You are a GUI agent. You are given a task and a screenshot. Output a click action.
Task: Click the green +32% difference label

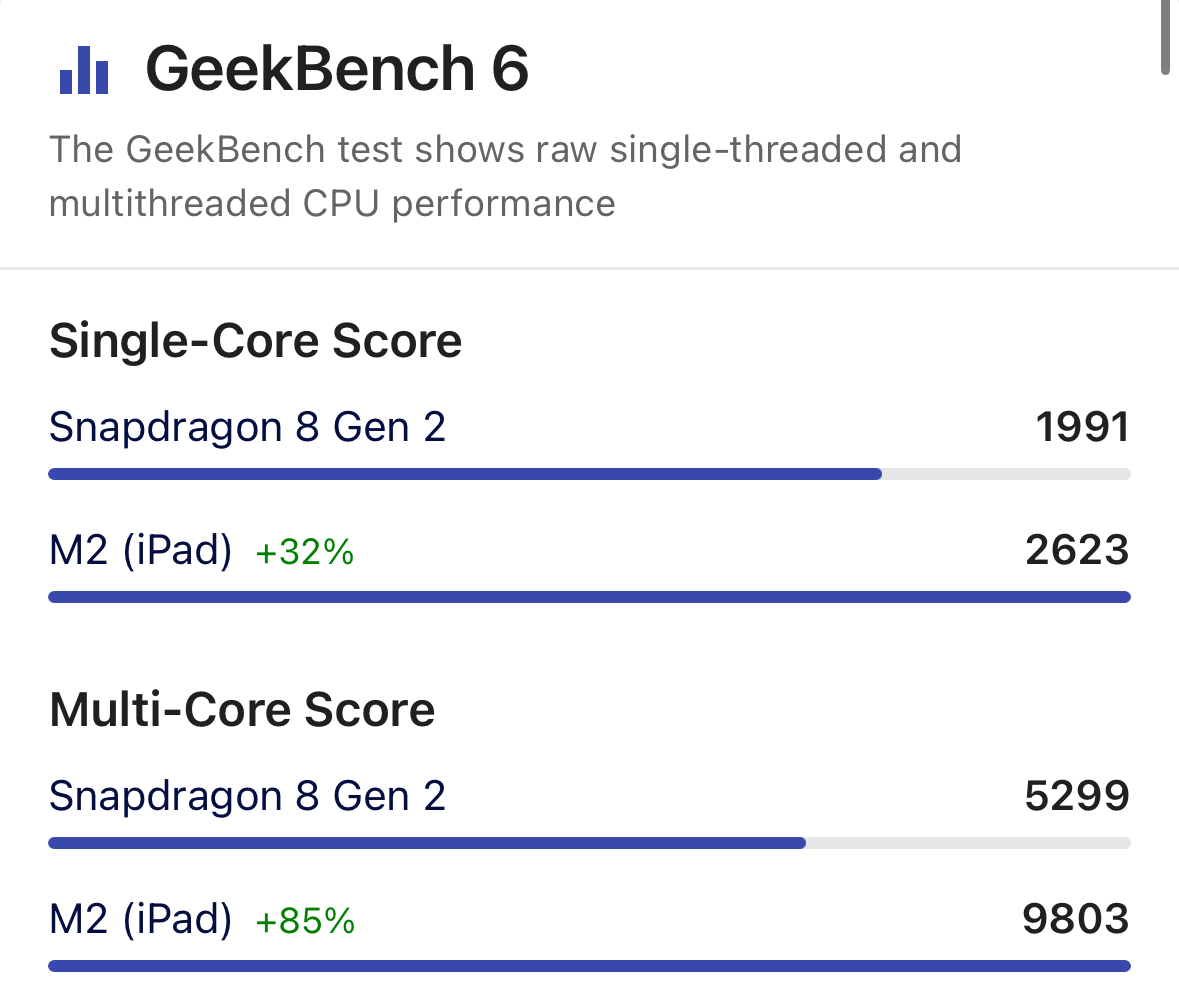click(x=305, y=552)
